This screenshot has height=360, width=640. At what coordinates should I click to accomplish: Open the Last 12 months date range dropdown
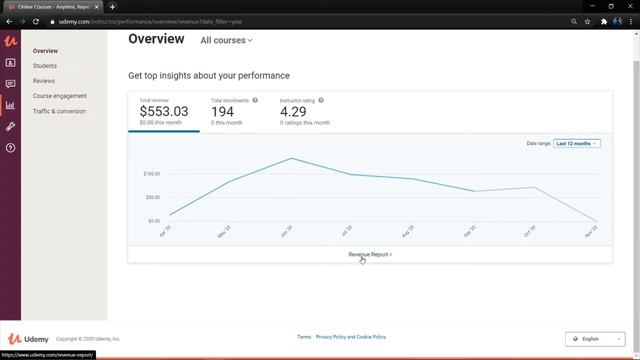coord(577,144)
